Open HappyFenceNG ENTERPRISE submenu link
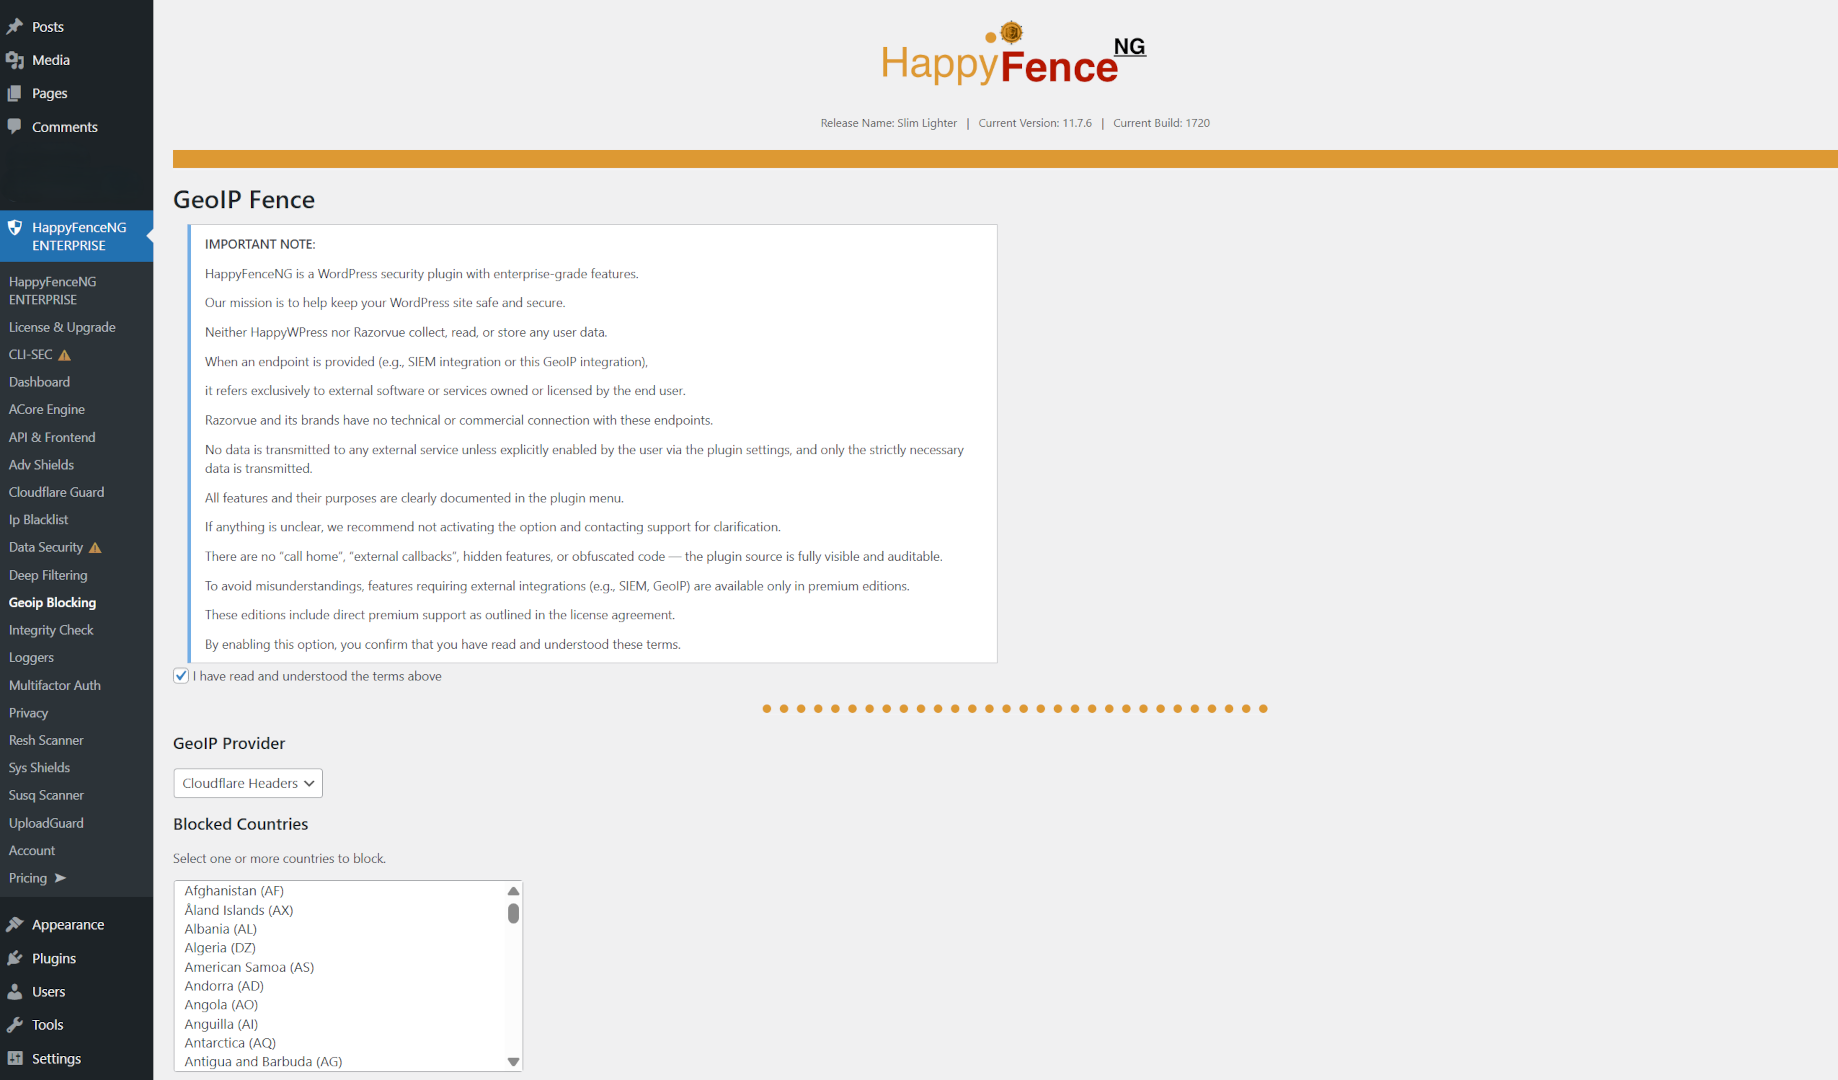Screen dimensions: 1838x1080 coord(53,291)
